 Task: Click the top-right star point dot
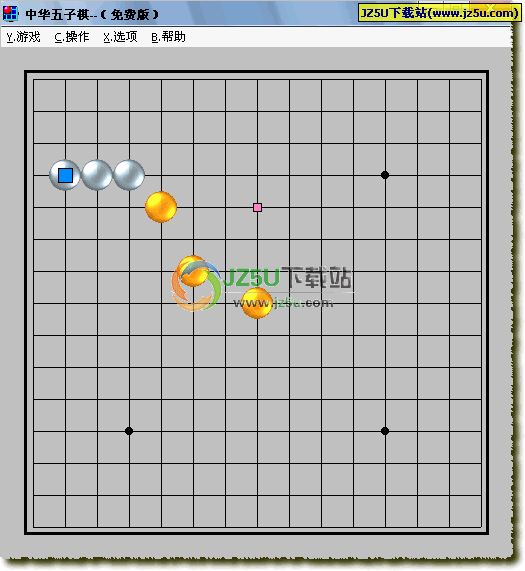tap(385, 175)
